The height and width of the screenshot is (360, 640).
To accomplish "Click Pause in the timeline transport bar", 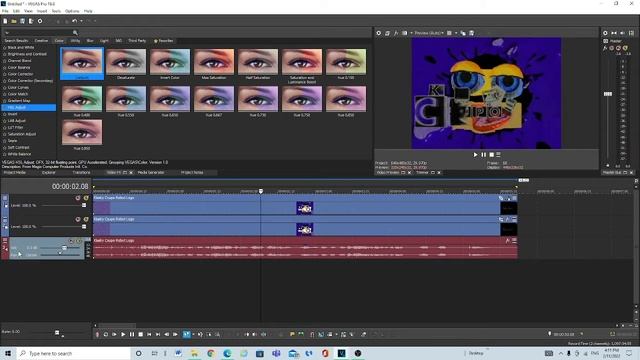I will [x=131, y=334].
